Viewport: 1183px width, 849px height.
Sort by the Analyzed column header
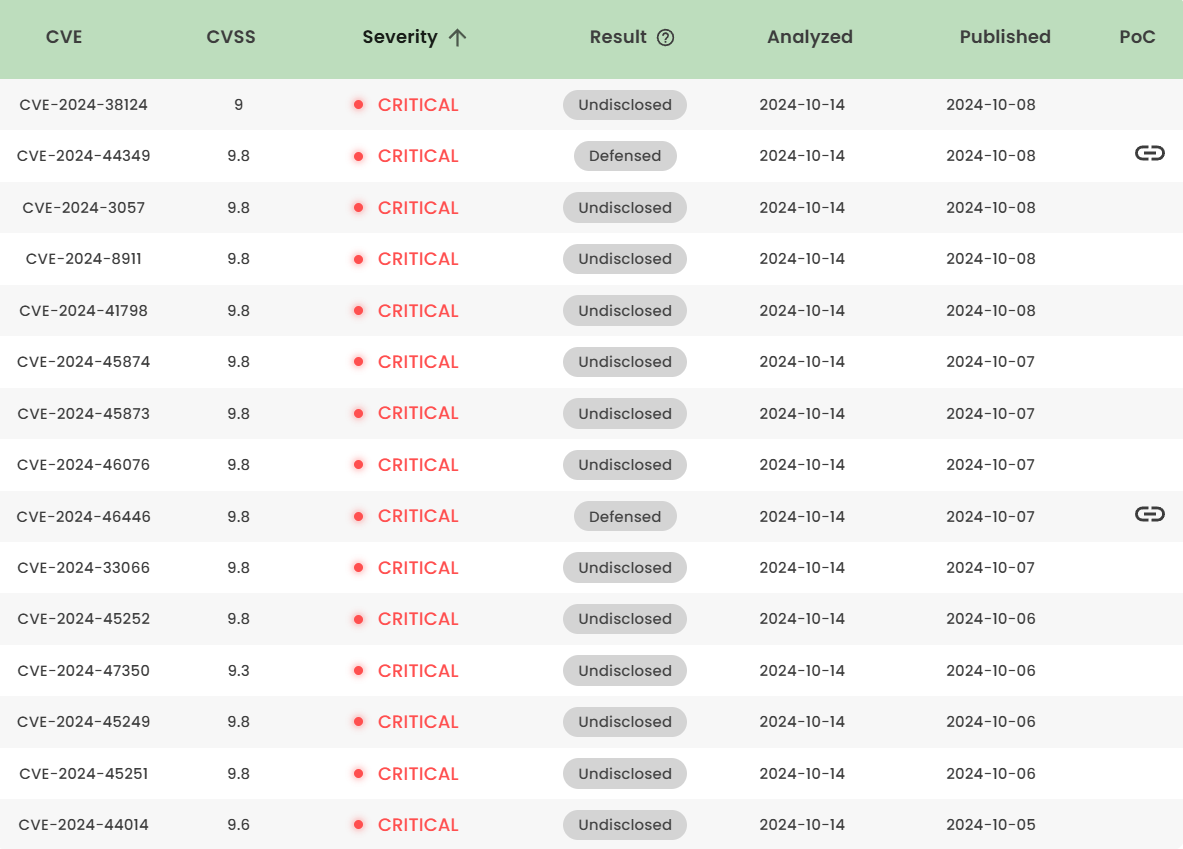pyautogui.click(x=810, y=37)
